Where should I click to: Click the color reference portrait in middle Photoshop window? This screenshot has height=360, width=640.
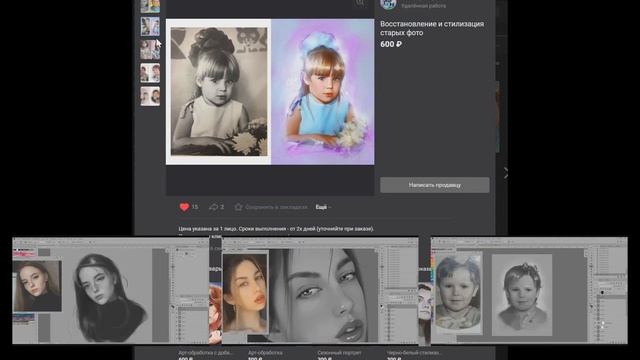pyautogui.click(x=245, y=293)
